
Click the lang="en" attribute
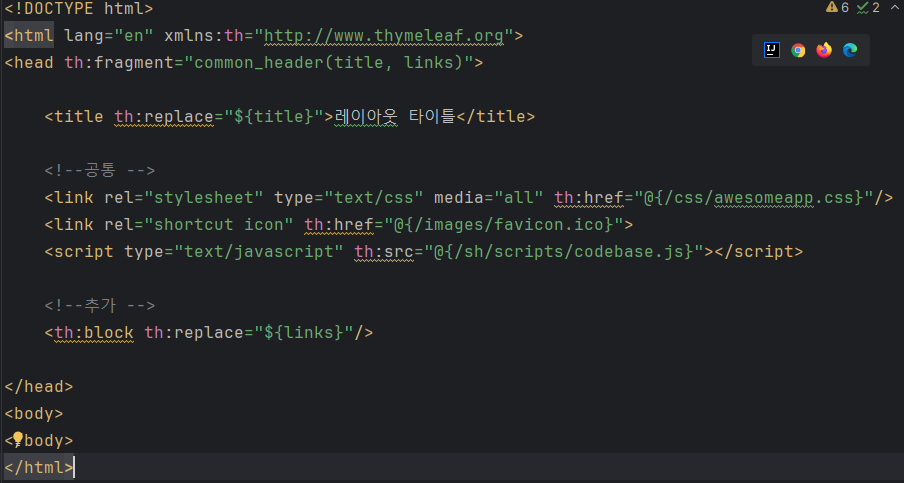point(109,36)
